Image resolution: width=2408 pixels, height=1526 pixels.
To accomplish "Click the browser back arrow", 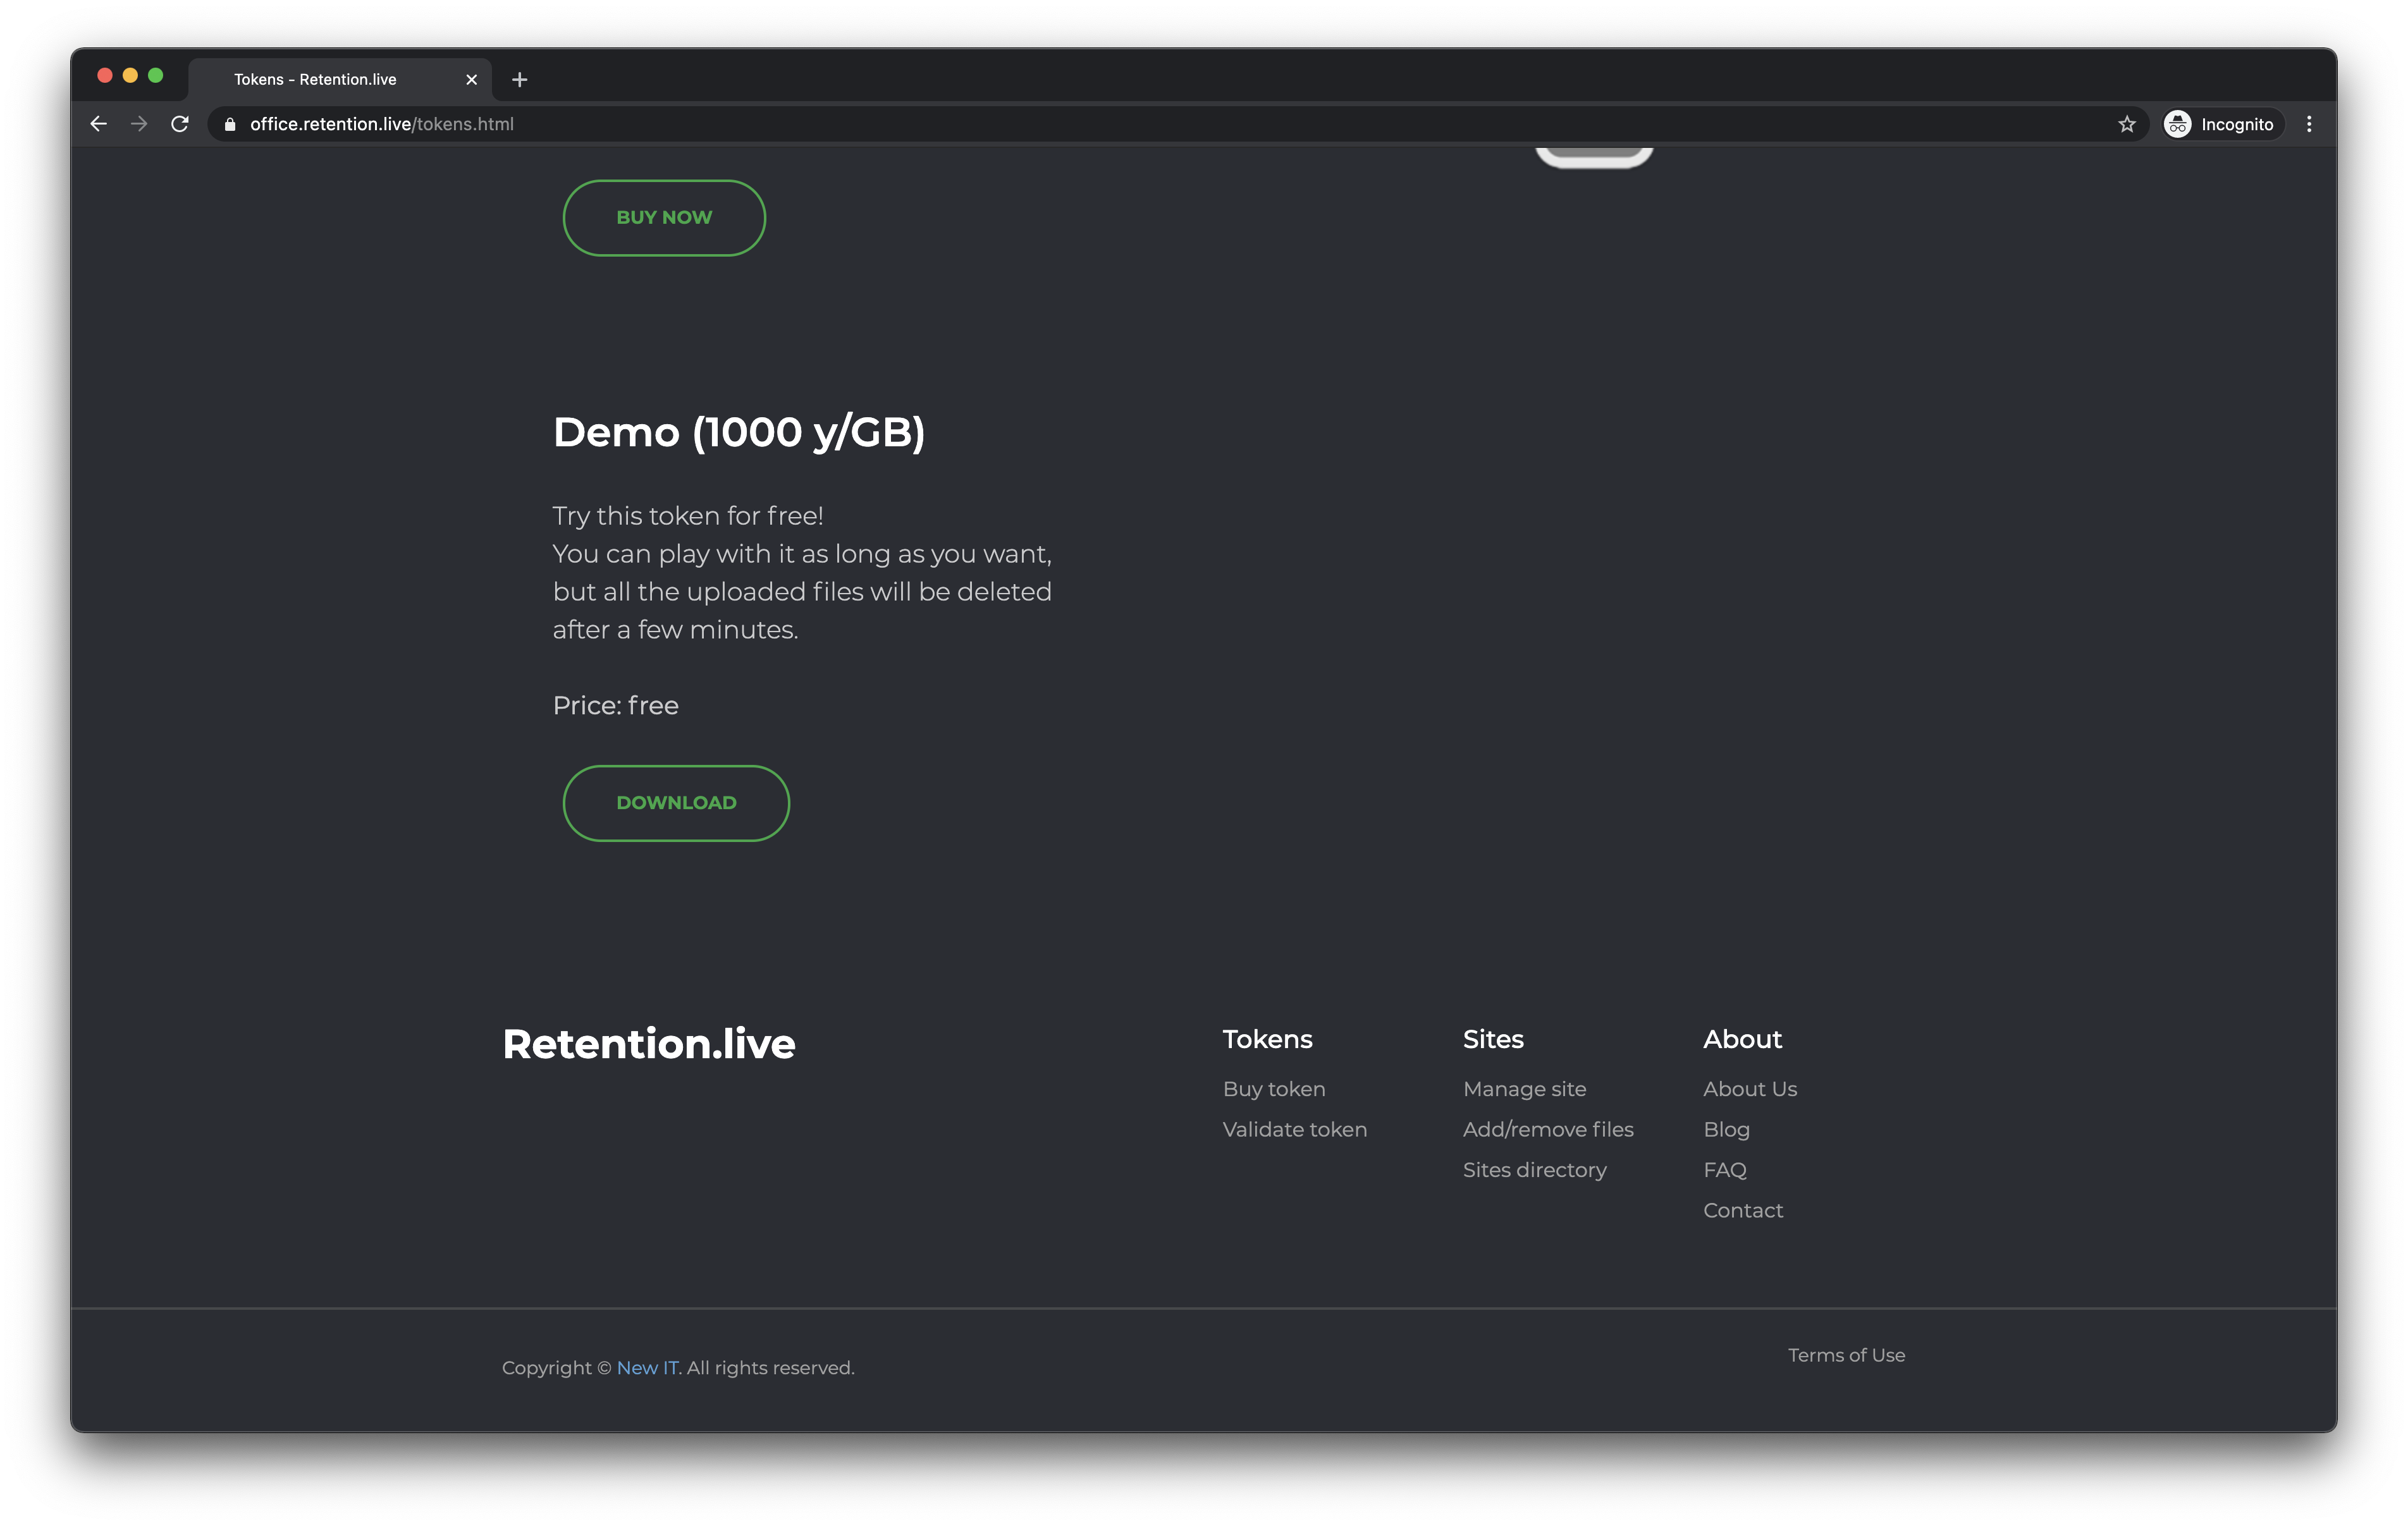I will [98, 124].
